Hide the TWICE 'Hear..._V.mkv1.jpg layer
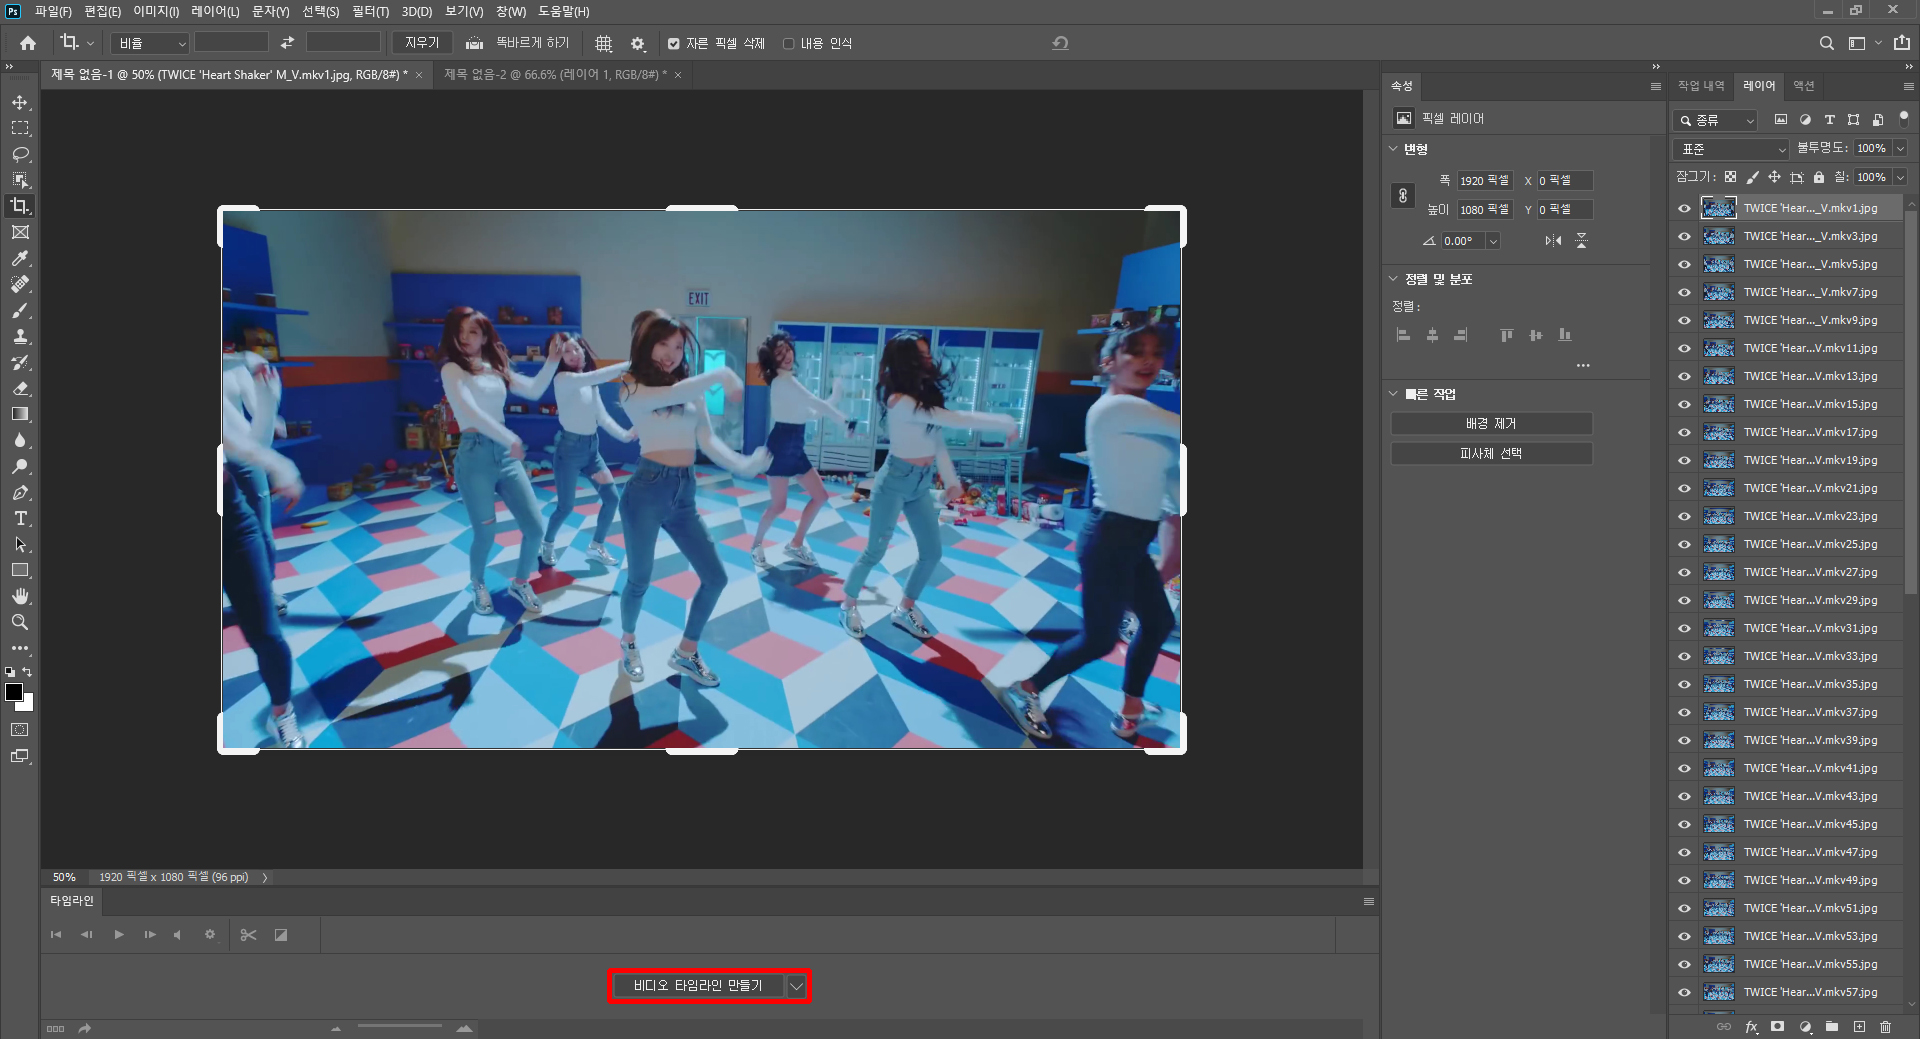The image size is (1920, 1039). 1684,208
